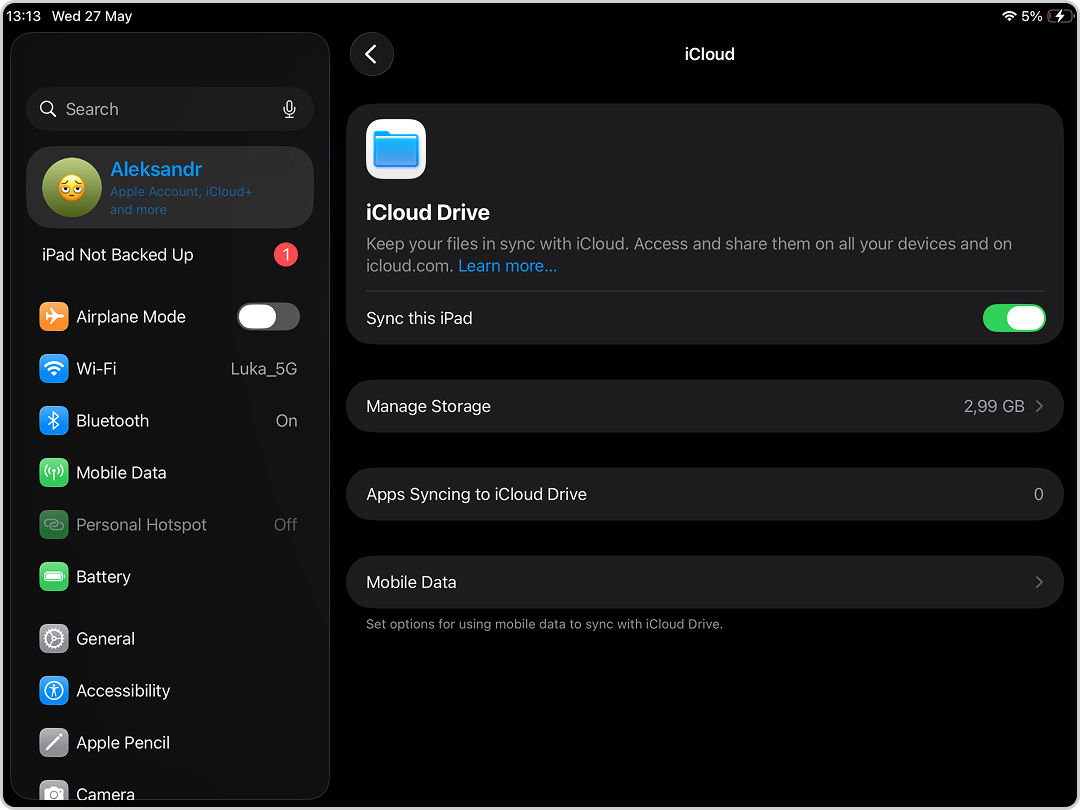Focus the Search field

point(169,109)
